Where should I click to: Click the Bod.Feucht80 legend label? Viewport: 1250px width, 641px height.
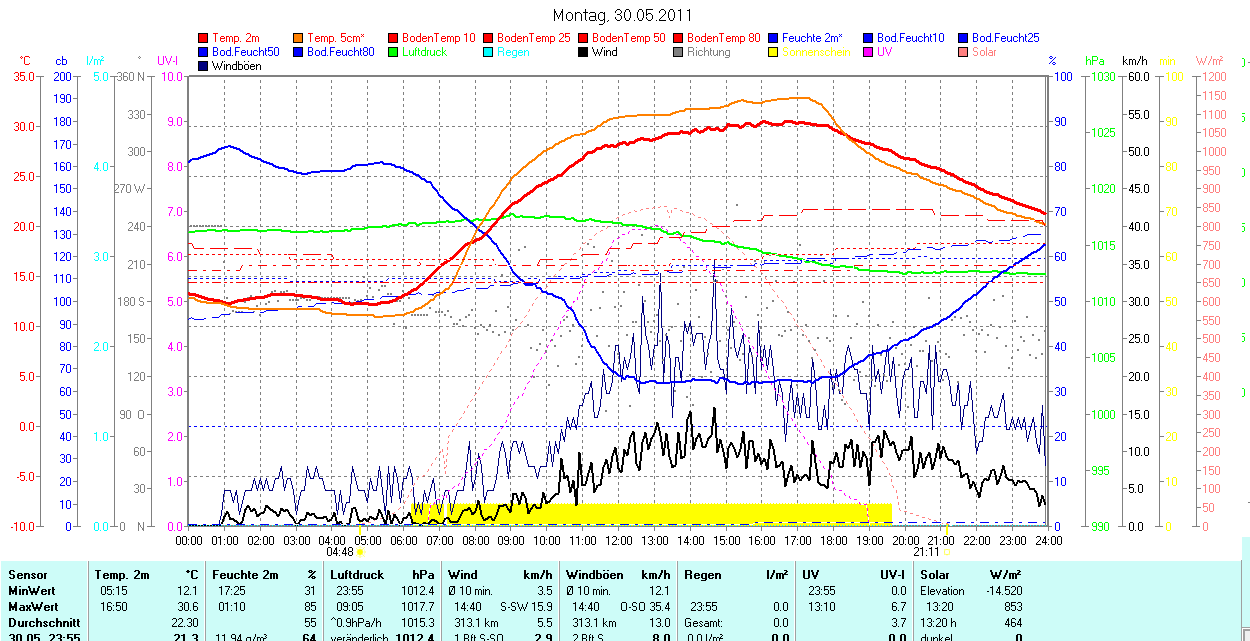pyautogui.click(x=340, y=52)
